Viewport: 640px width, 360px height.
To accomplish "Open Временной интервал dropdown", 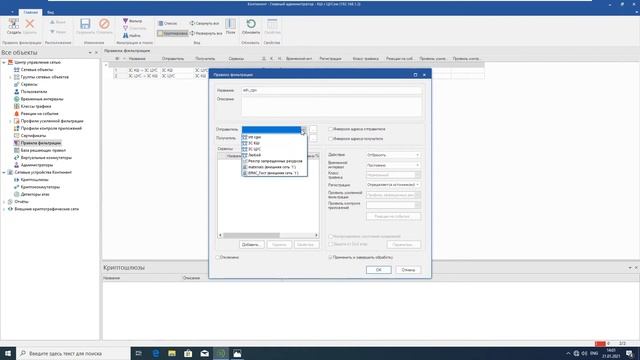I will tap(393, 165).
